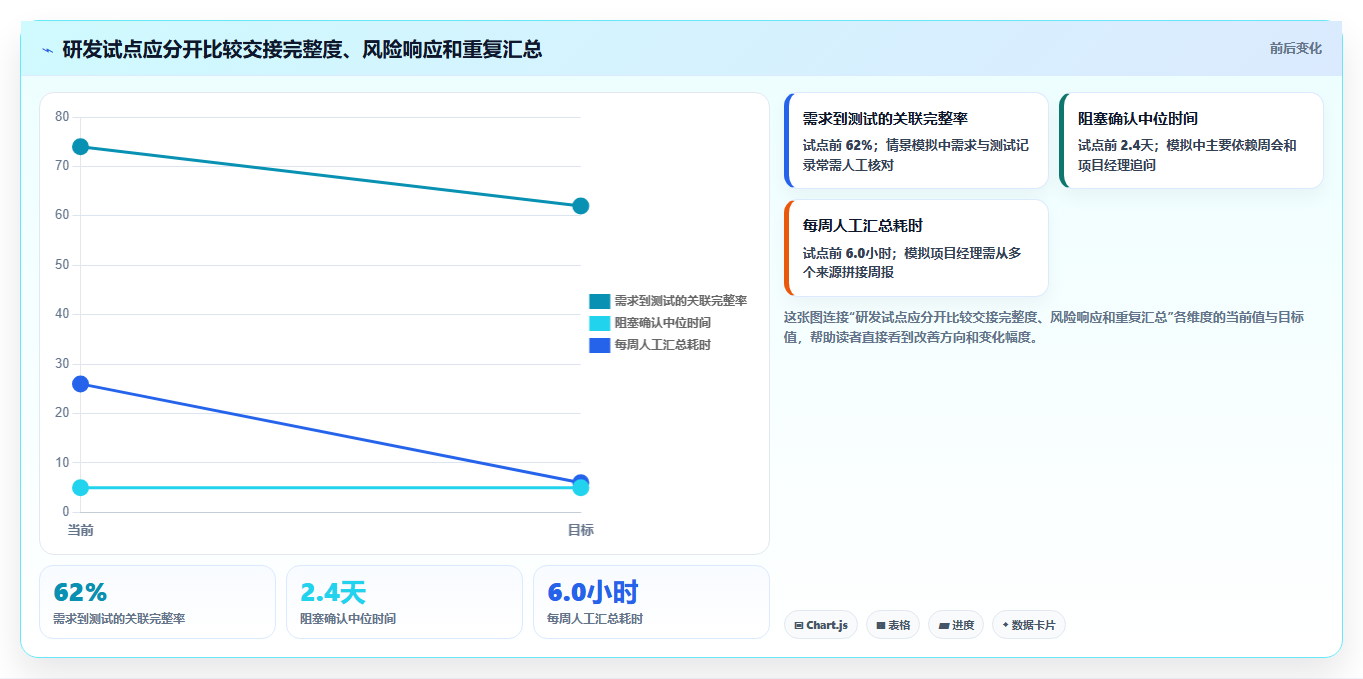Click text 试点前 62% in first card

pyautogui.click(x=838, y=145)
